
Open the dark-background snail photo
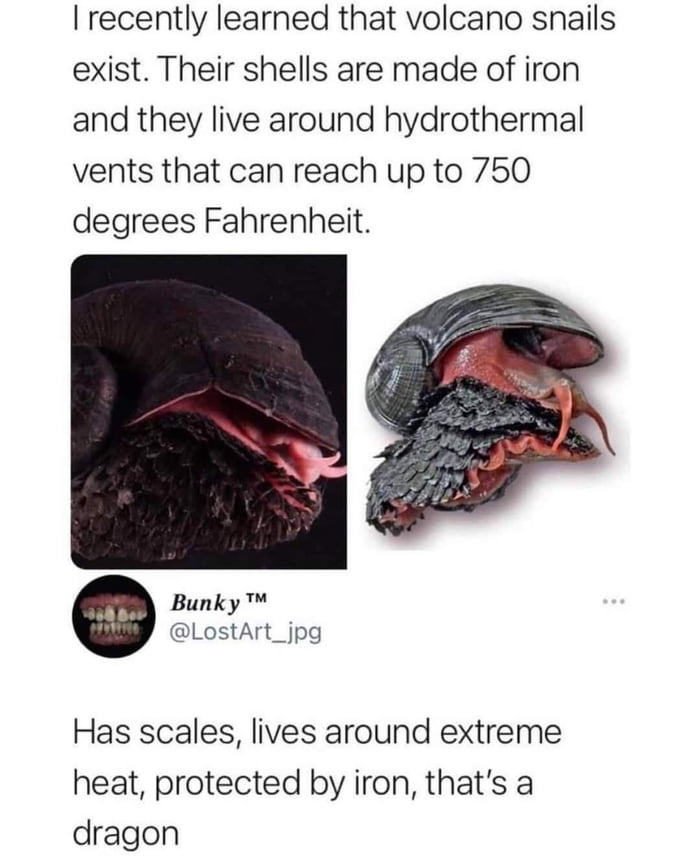coord(209,412)
